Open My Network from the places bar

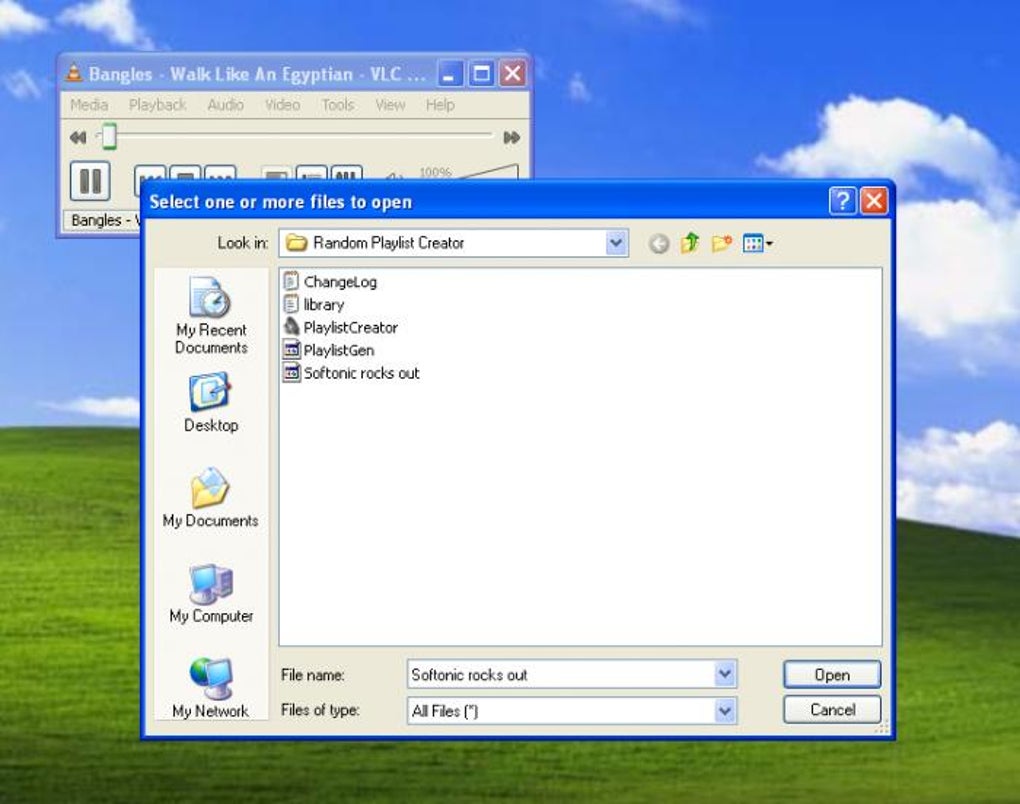pyautogui.click(x=210, y=688)
